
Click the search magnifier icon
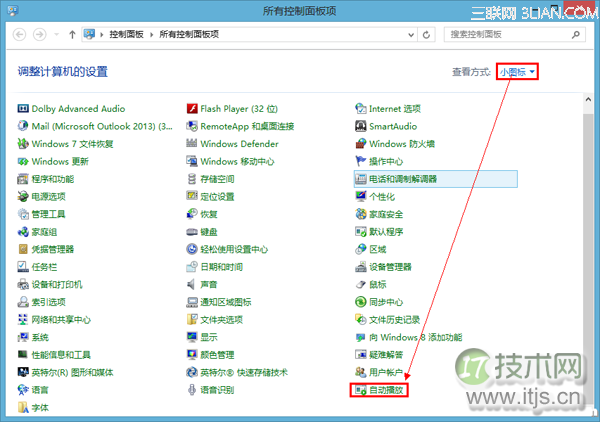pyautogui.click(x=576, y=35)
